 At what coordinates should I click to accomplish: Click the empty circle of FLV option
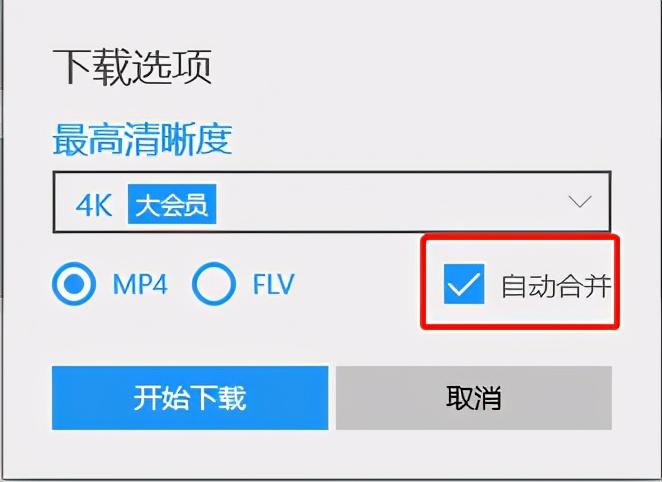214,283
